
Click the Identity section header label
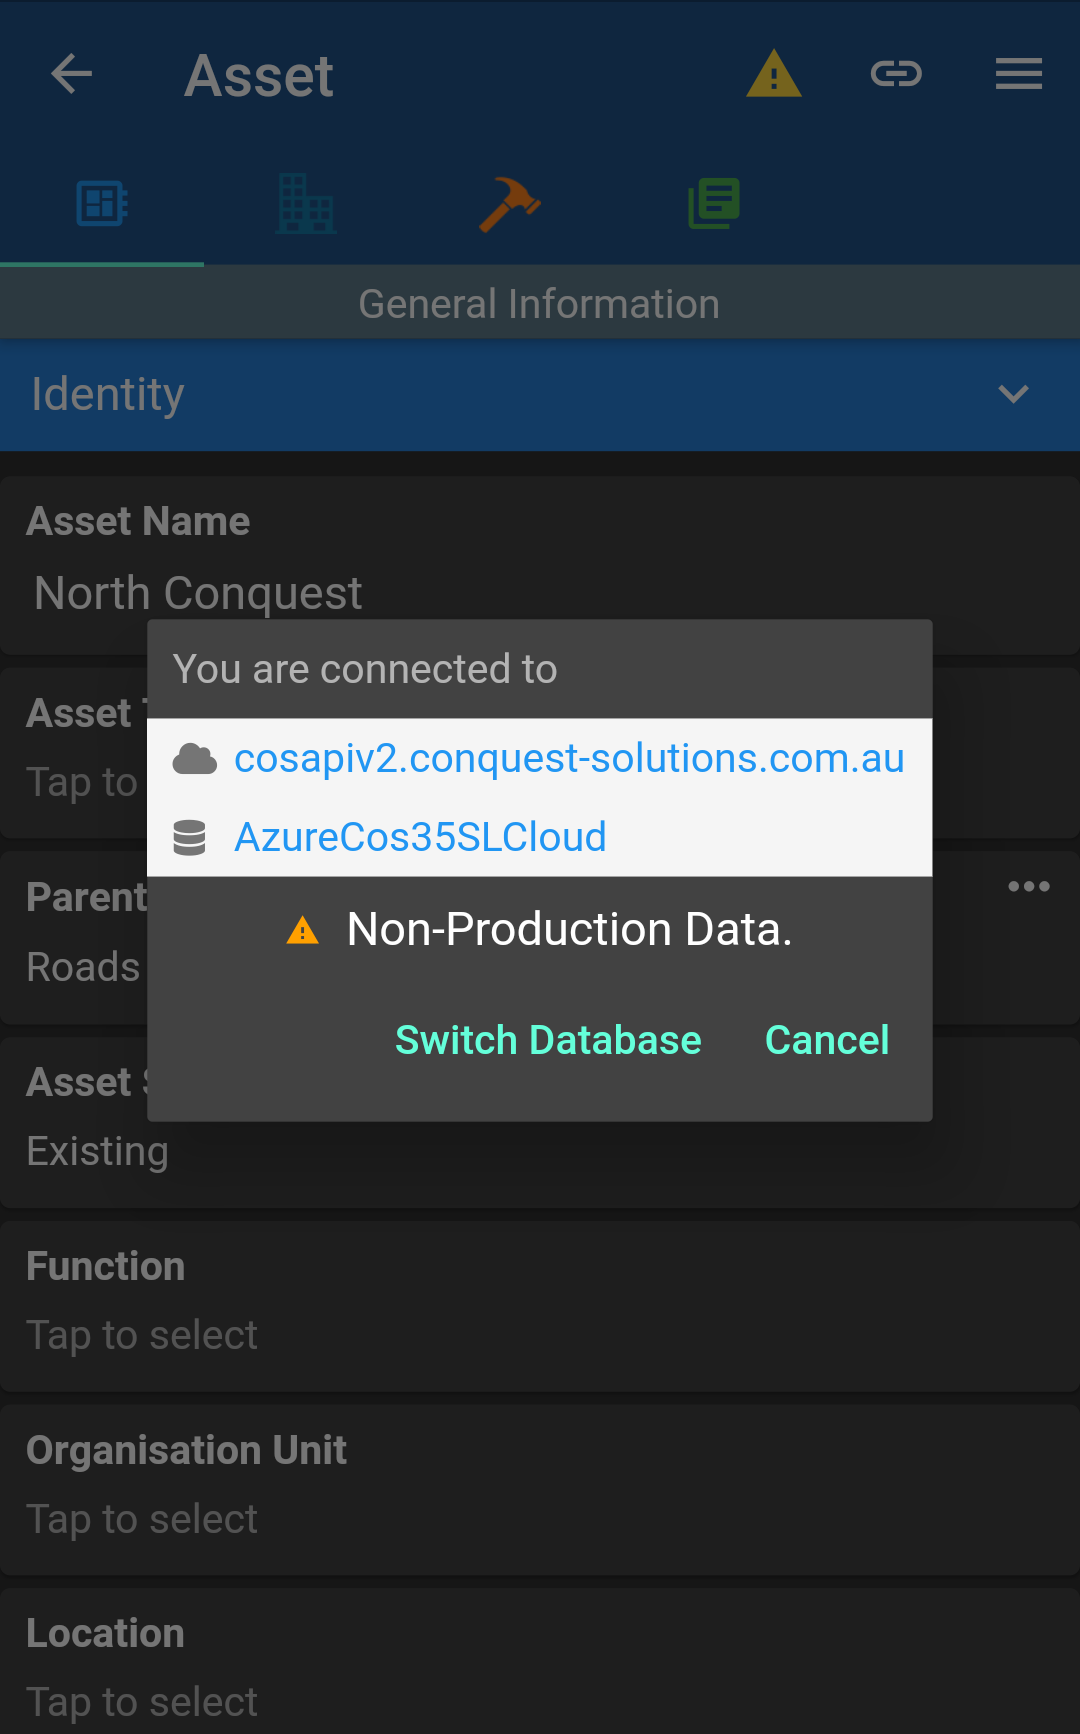[108, 394]
